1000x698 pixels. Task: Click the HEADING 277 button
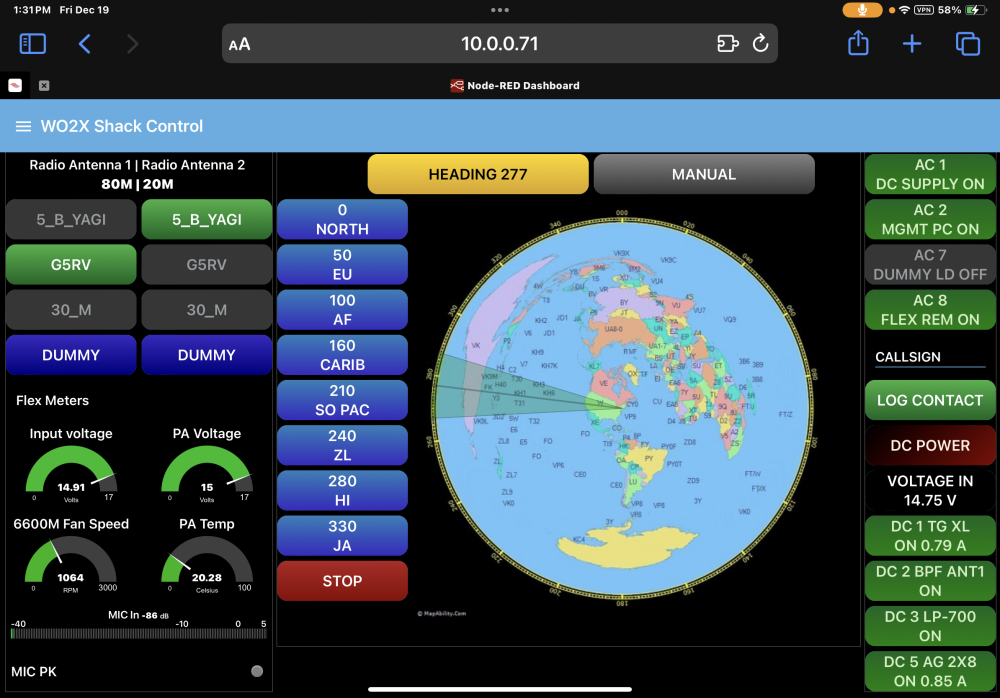pyautogui.click(x=478, y=174)
